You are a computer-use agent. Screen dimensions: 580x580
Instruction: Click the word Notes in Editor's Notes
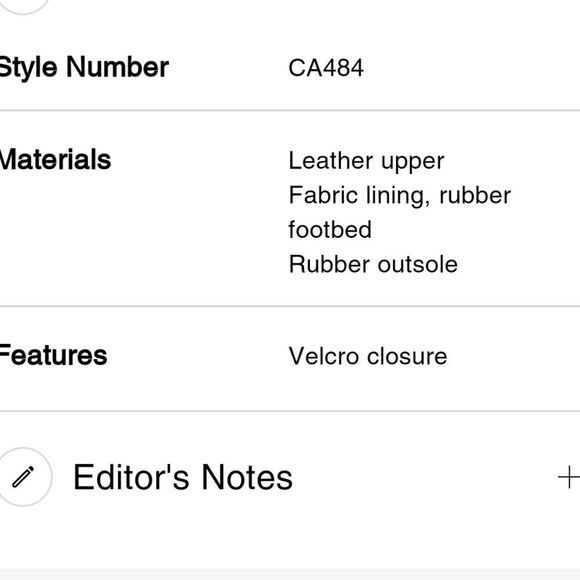click(247, 478)
